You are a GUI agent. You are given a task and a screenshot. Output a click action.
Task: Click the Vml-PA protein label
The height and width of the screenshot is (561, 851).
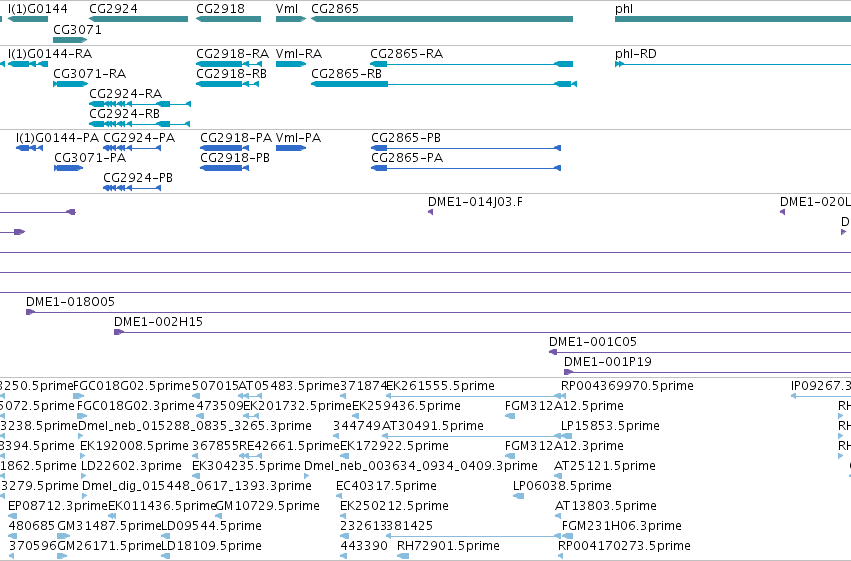click(299, 138)
